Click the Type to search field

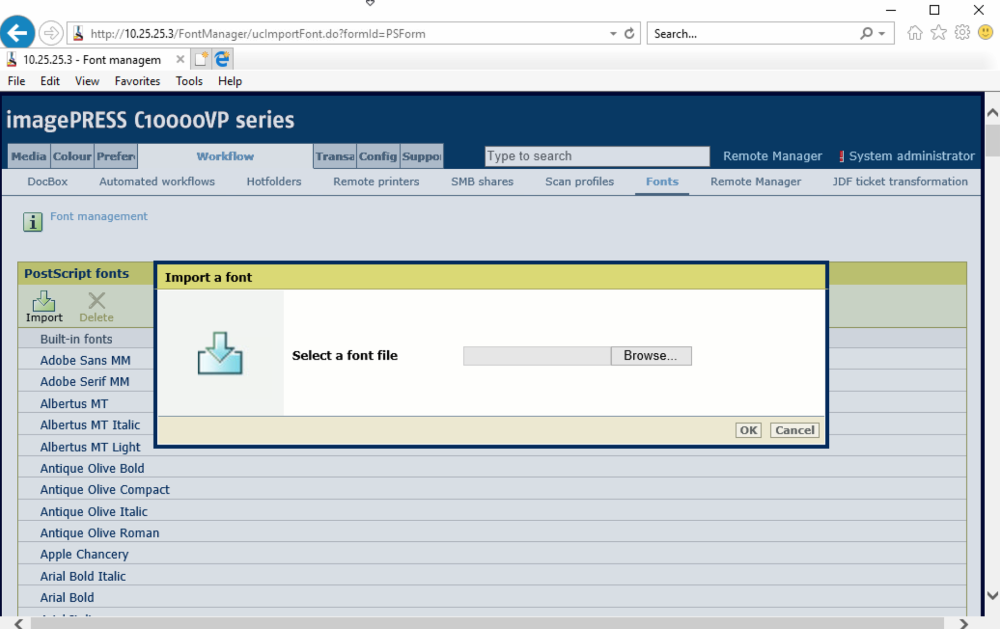[597, 156]
